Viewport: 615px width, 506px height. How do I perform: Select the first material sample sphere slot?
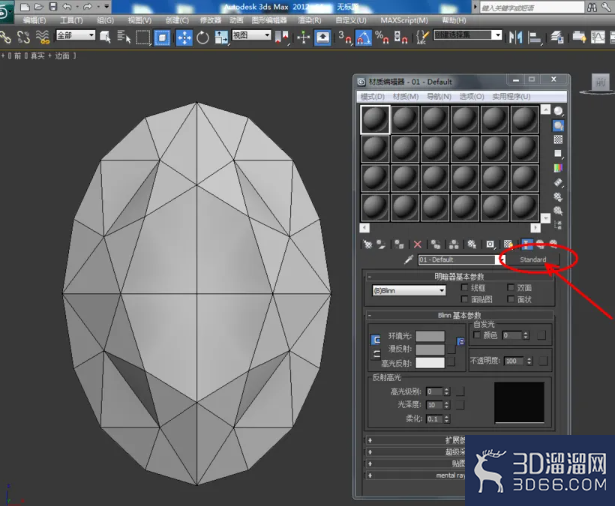coord(375,120)
